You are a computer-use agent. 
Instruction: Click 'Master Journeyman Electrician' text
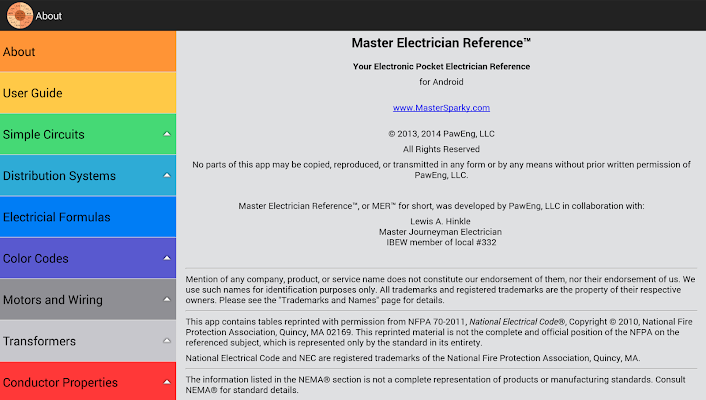[440, 232]
